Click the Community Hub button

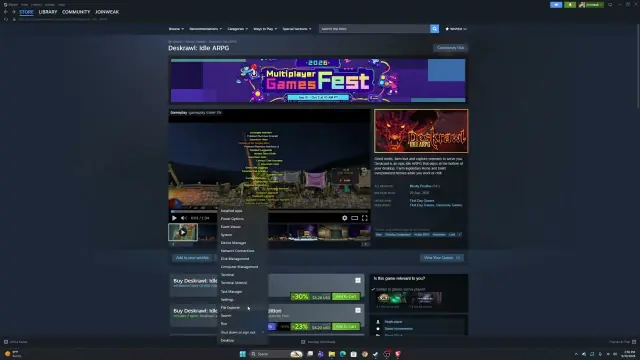pyautogui.click(x=450, y=48)
